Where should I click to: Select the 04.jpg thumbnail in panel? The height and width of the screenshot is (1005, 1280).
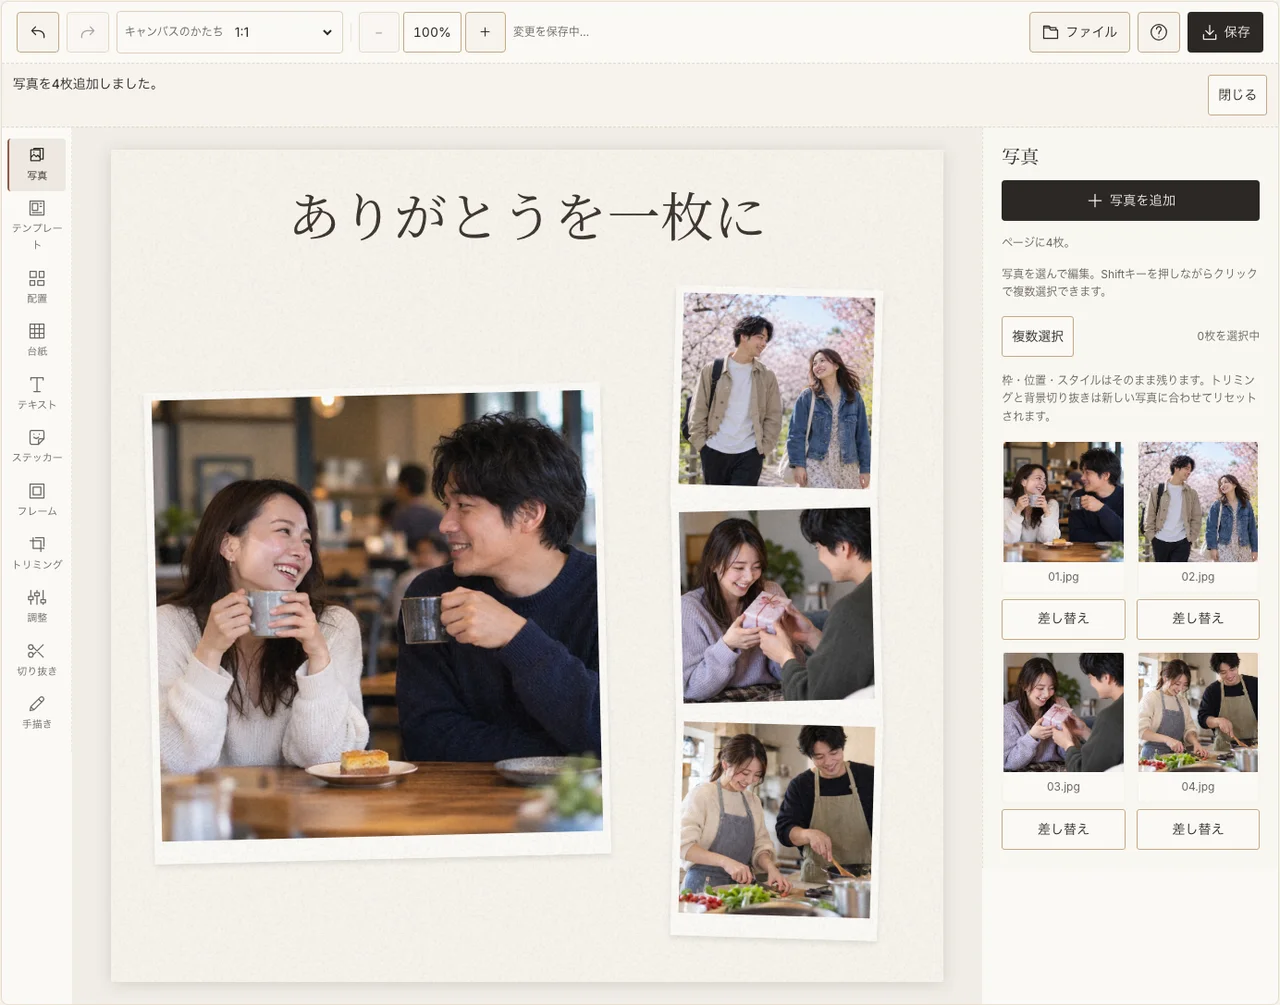click(1198, 712)
